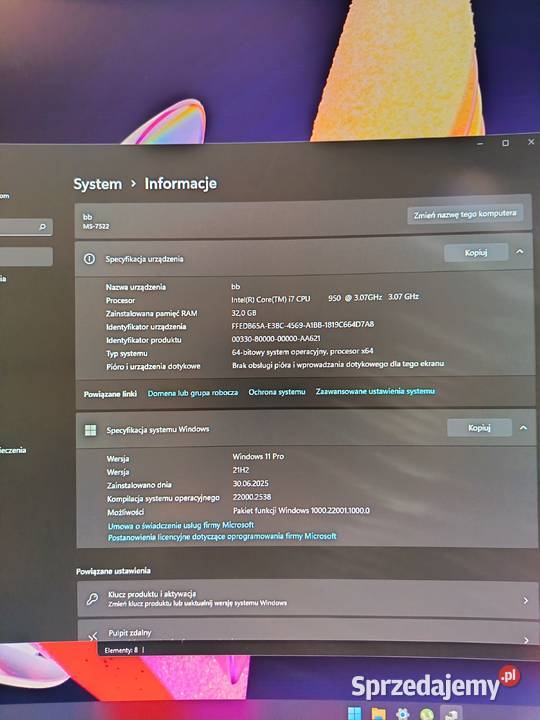Copy device specifications with Kopiuj

click(x=476, y=253)
